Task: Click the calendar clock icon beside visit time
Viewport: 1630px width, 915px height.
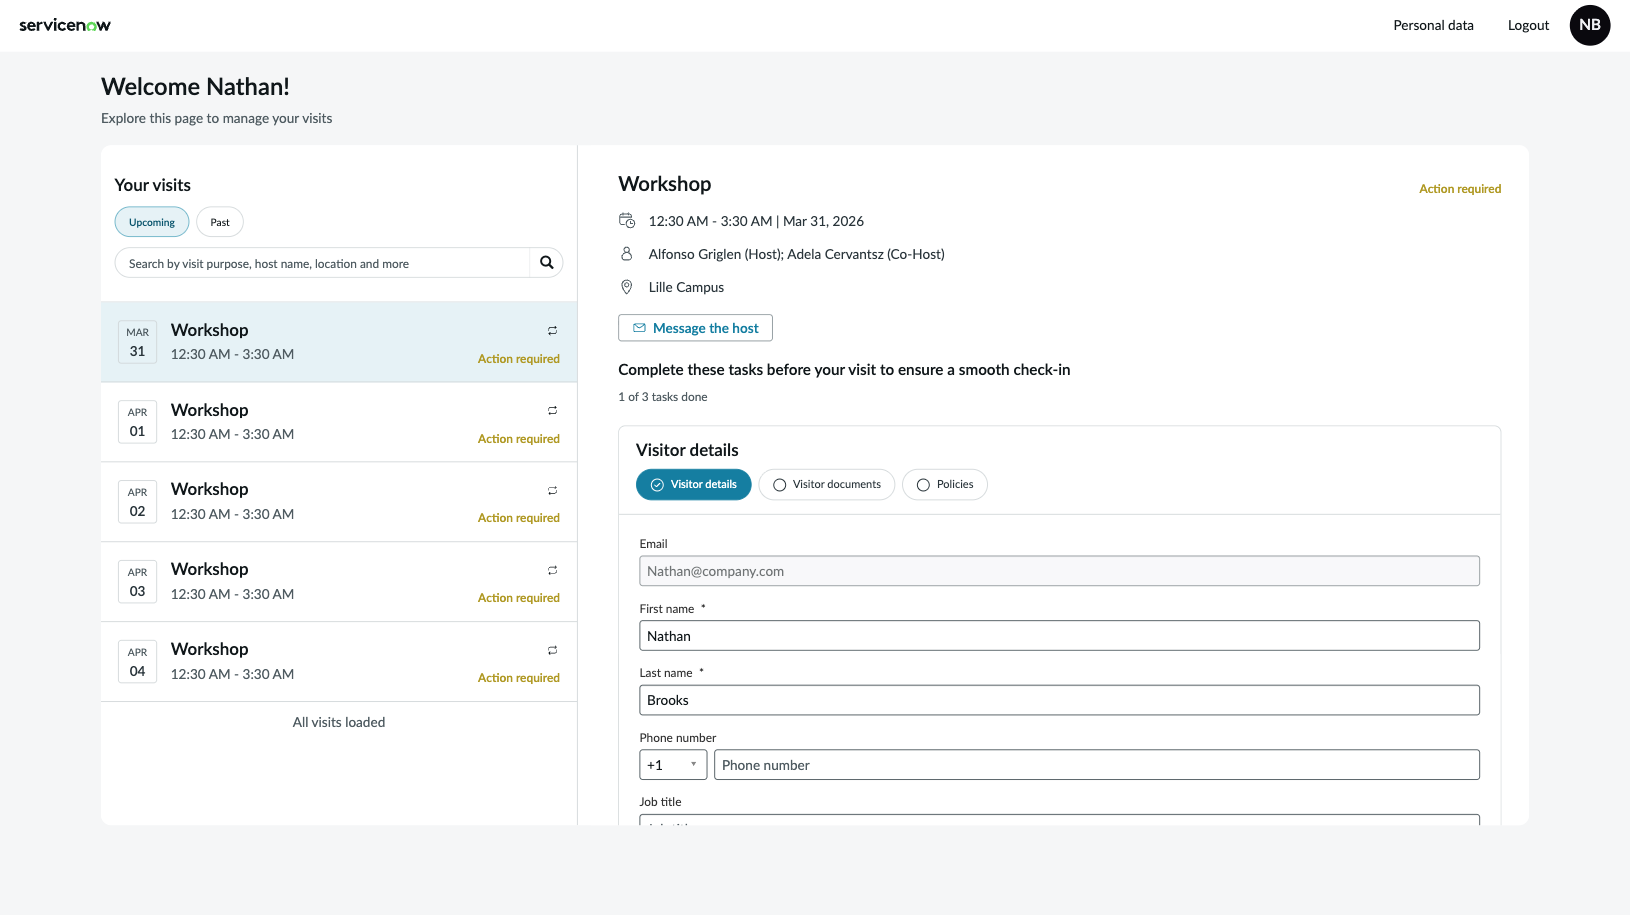Action: click(x=627, y=221)
